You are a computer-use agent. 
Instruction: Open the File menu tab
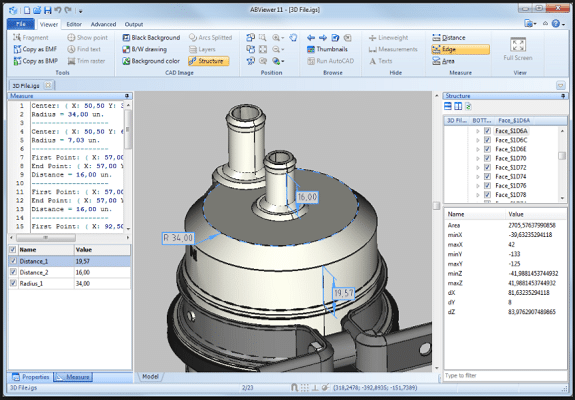pyautogui.click(x=21, y=24)
